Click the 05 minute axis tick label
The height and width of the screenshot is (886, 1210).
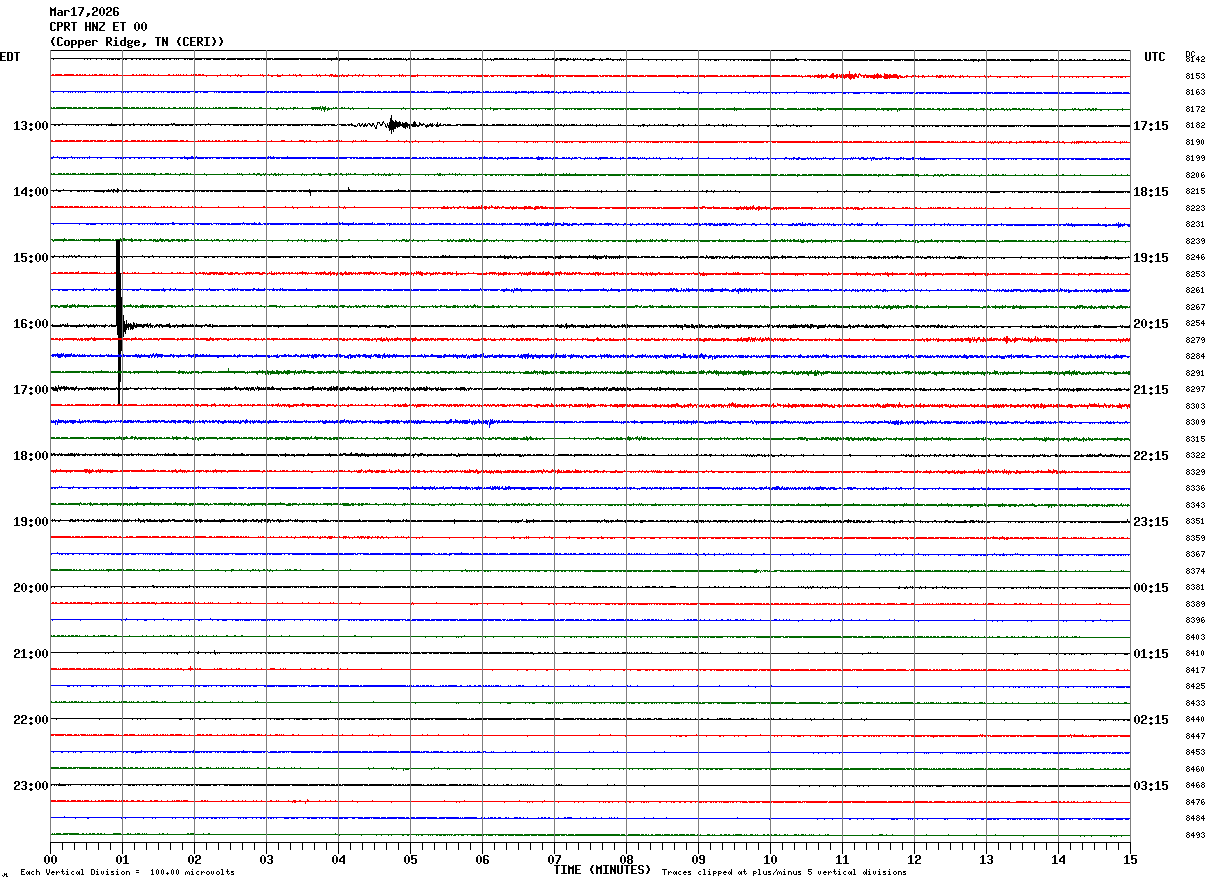pos(410,859)
